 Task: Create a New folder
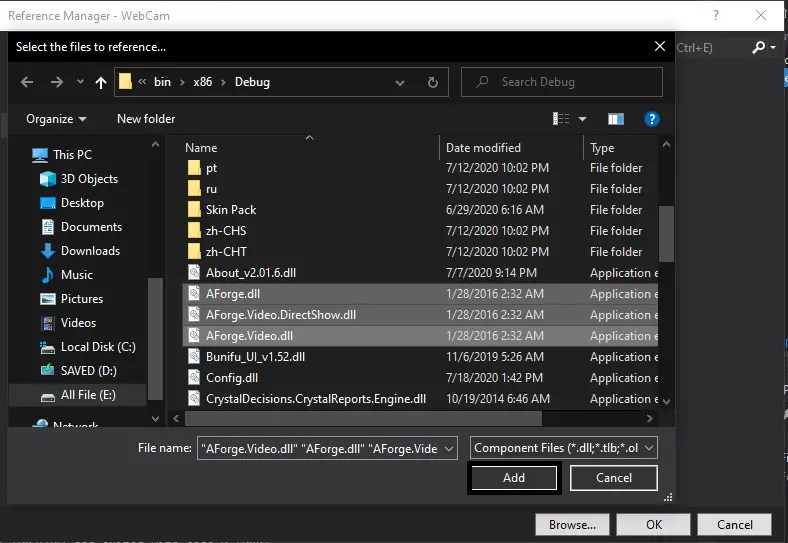(x=146, y=119)
